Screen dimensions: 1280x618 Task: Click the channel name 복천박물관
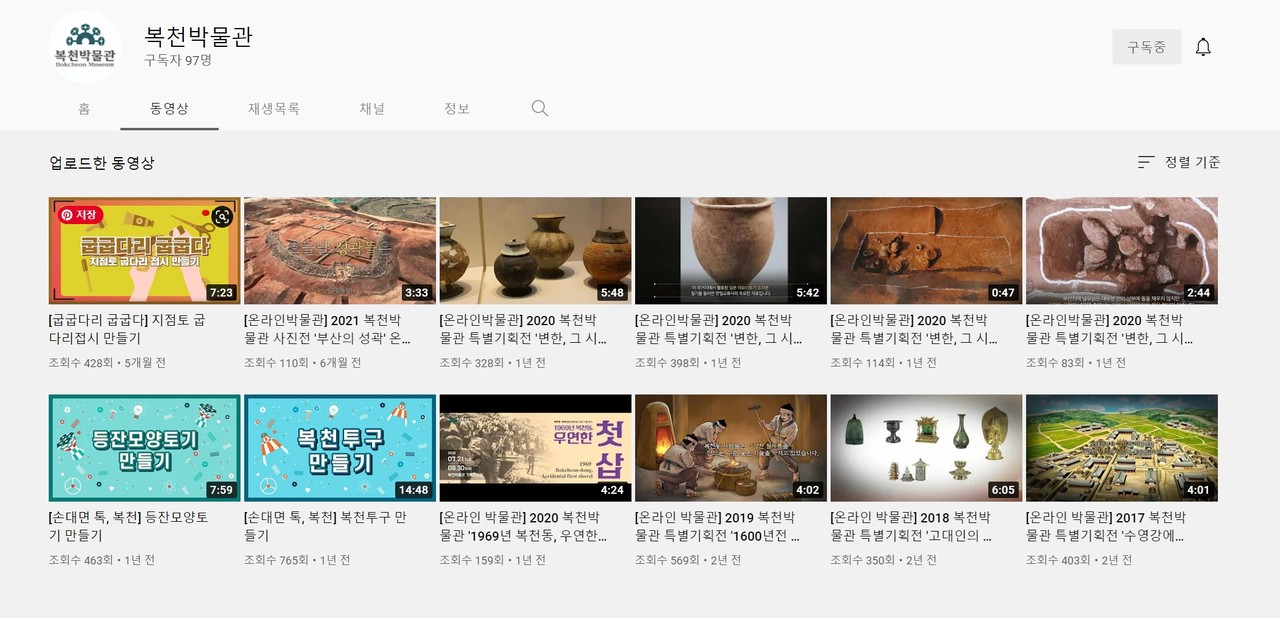pyautogui.click(x=199, y=38)
